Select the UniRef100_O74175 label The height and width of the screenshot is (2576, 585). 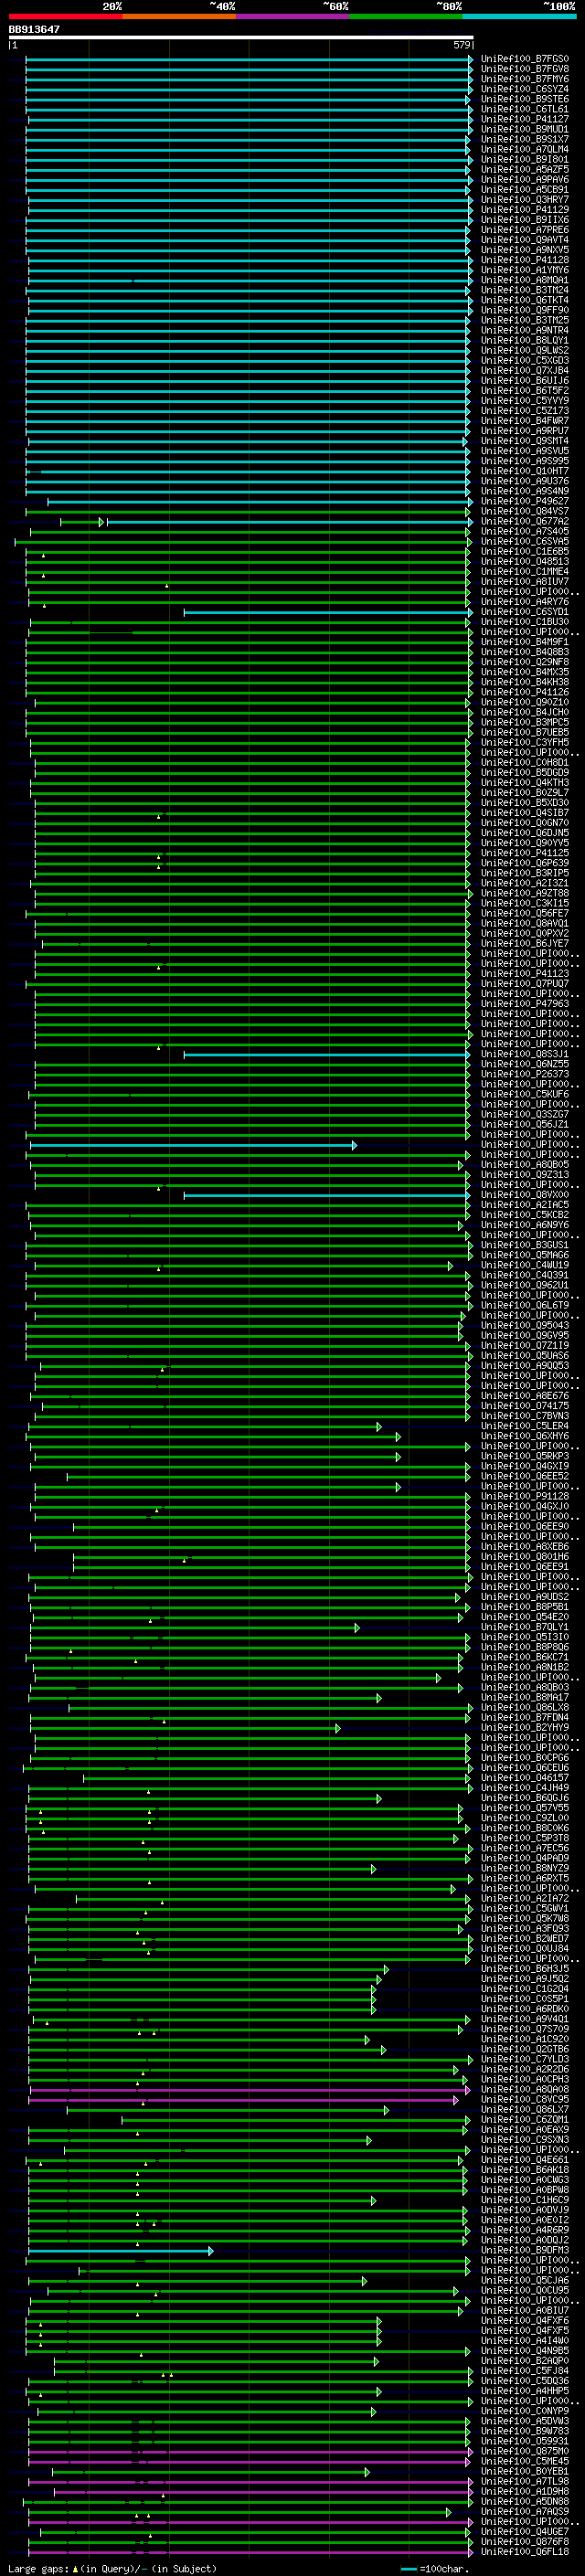tap(524, 1406)
